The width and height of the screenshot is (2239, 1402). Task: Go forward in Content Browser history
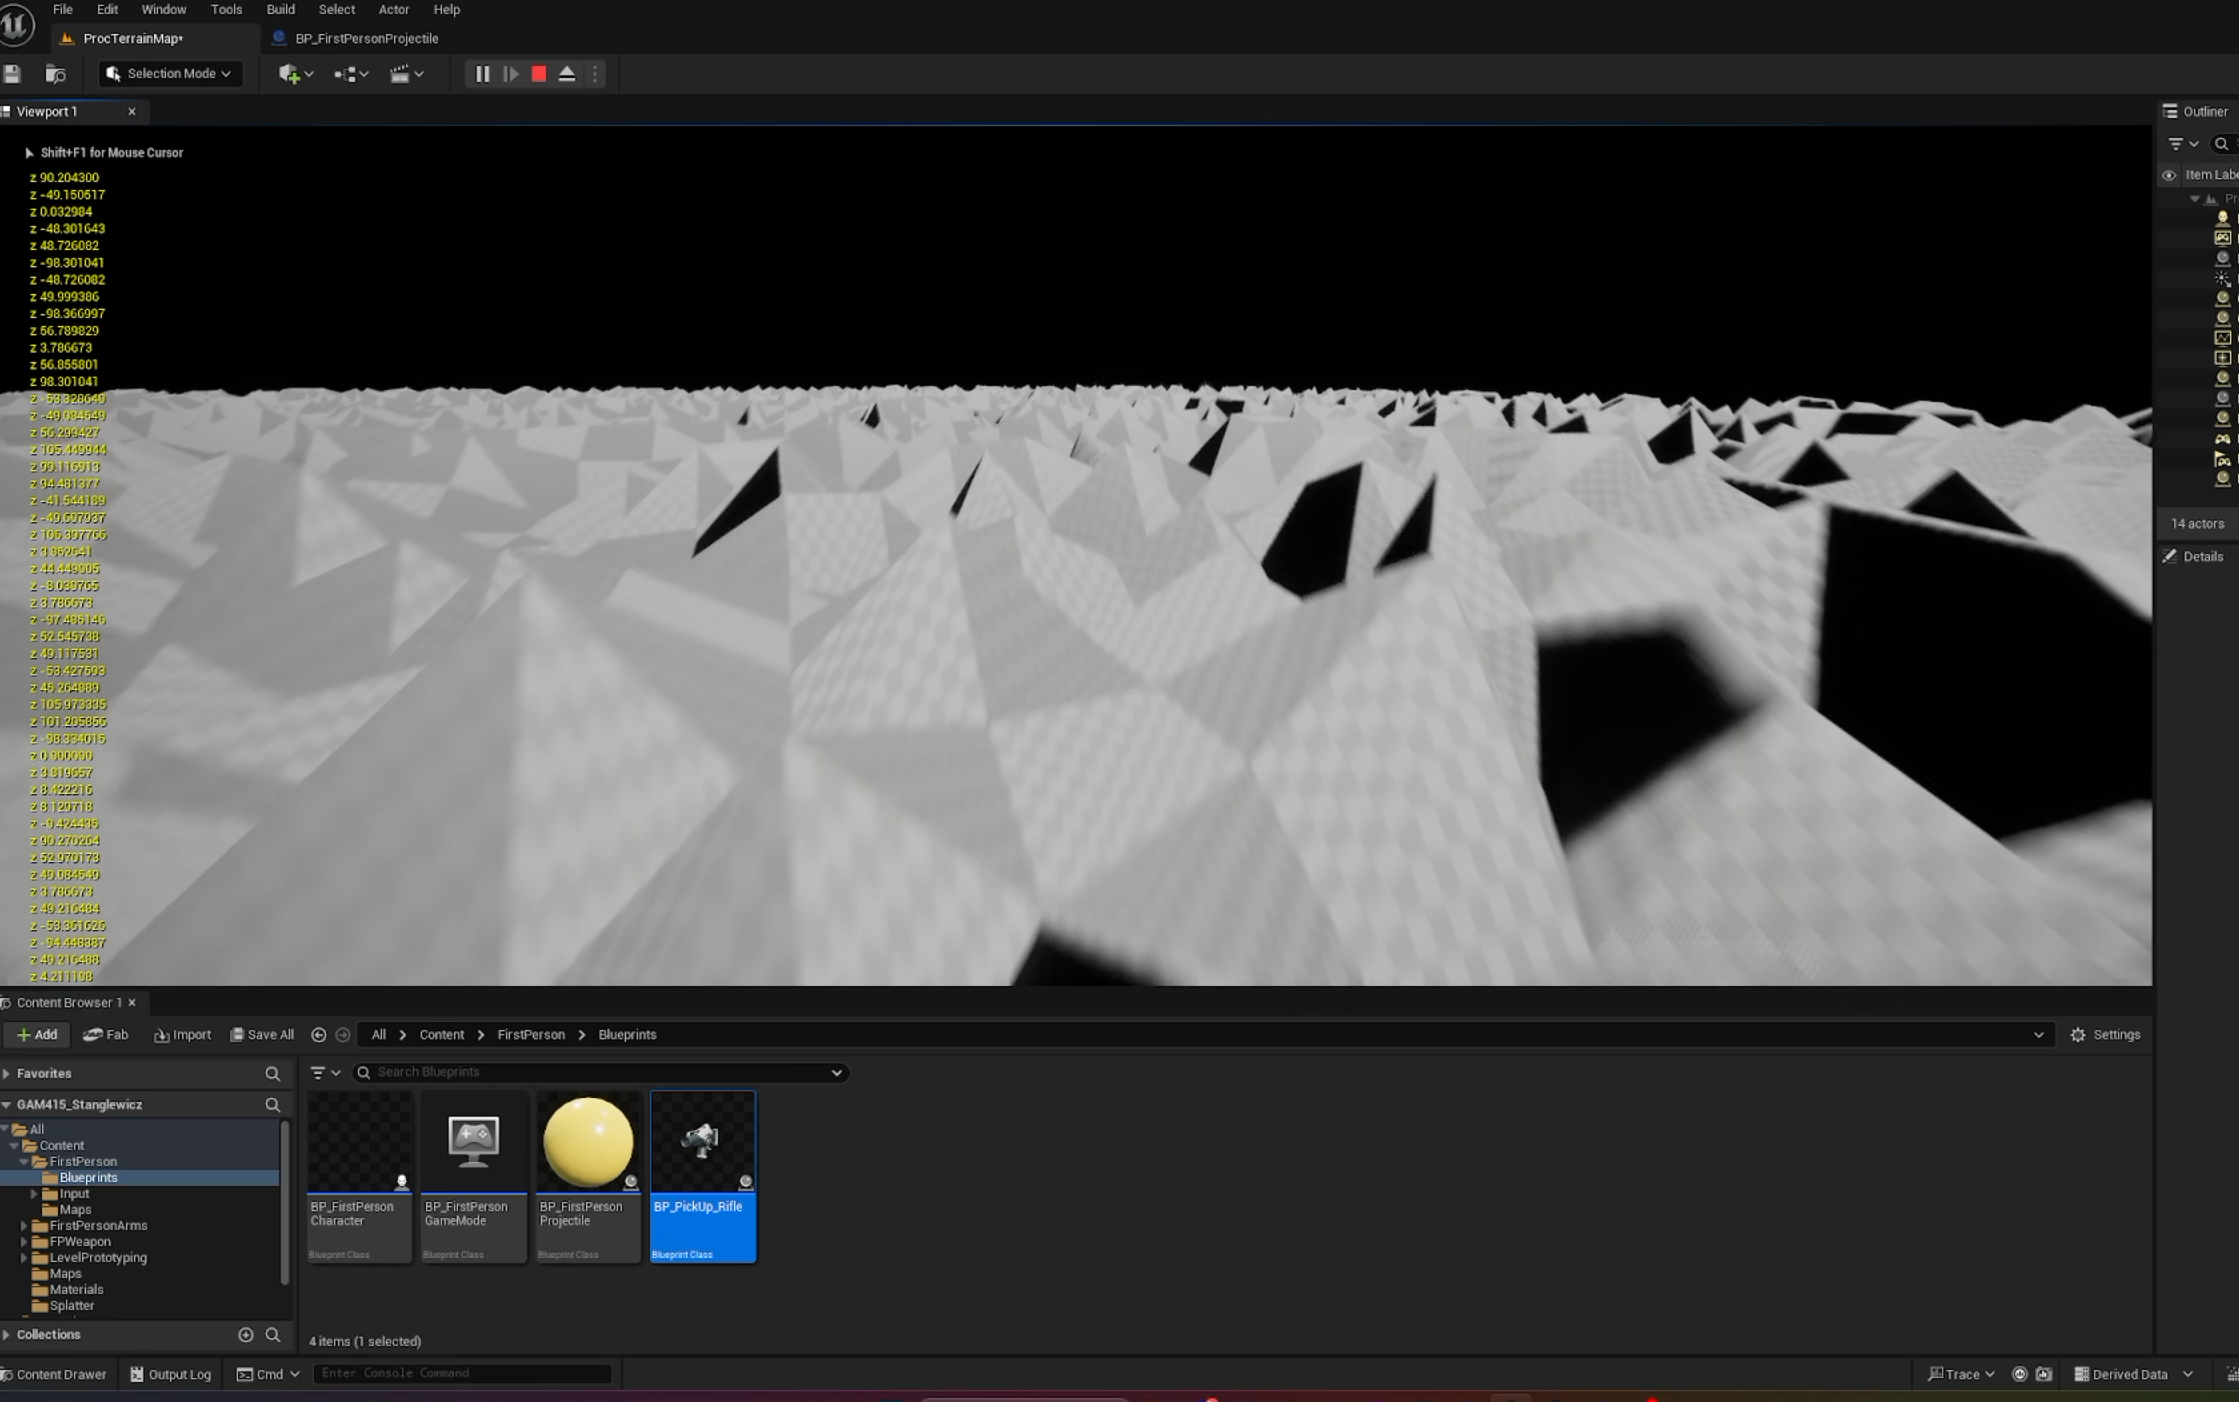[x=343, y=1035]
